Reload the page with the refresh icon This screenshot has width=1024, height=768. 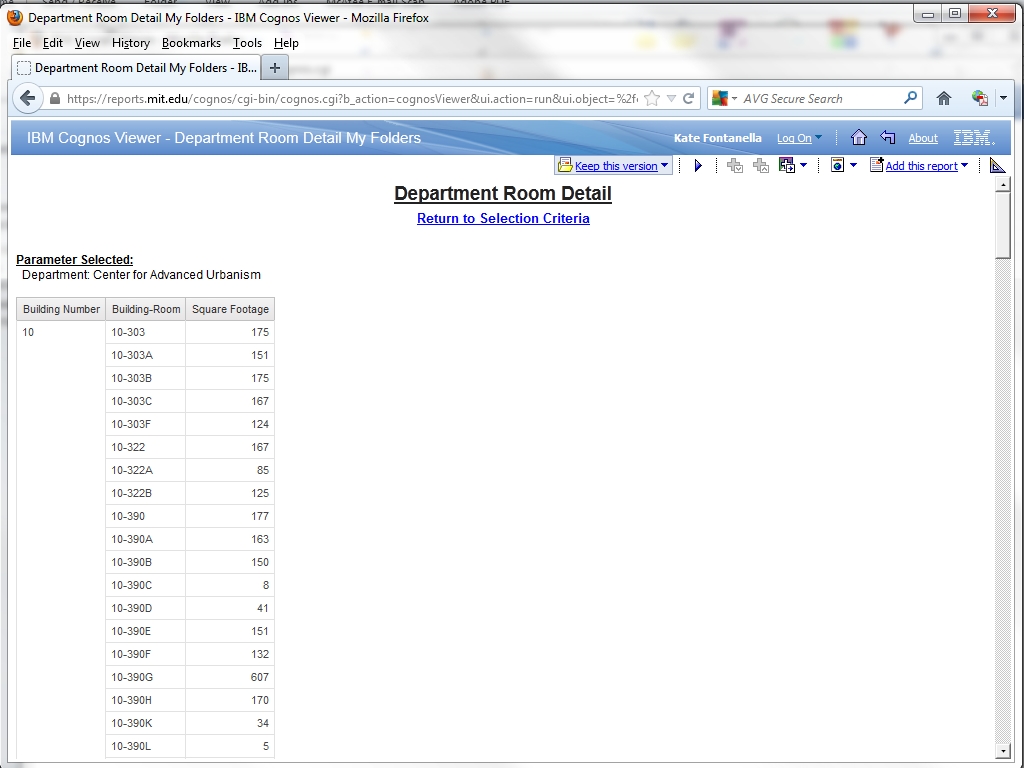pyautogui.click(x=688, y=98)
